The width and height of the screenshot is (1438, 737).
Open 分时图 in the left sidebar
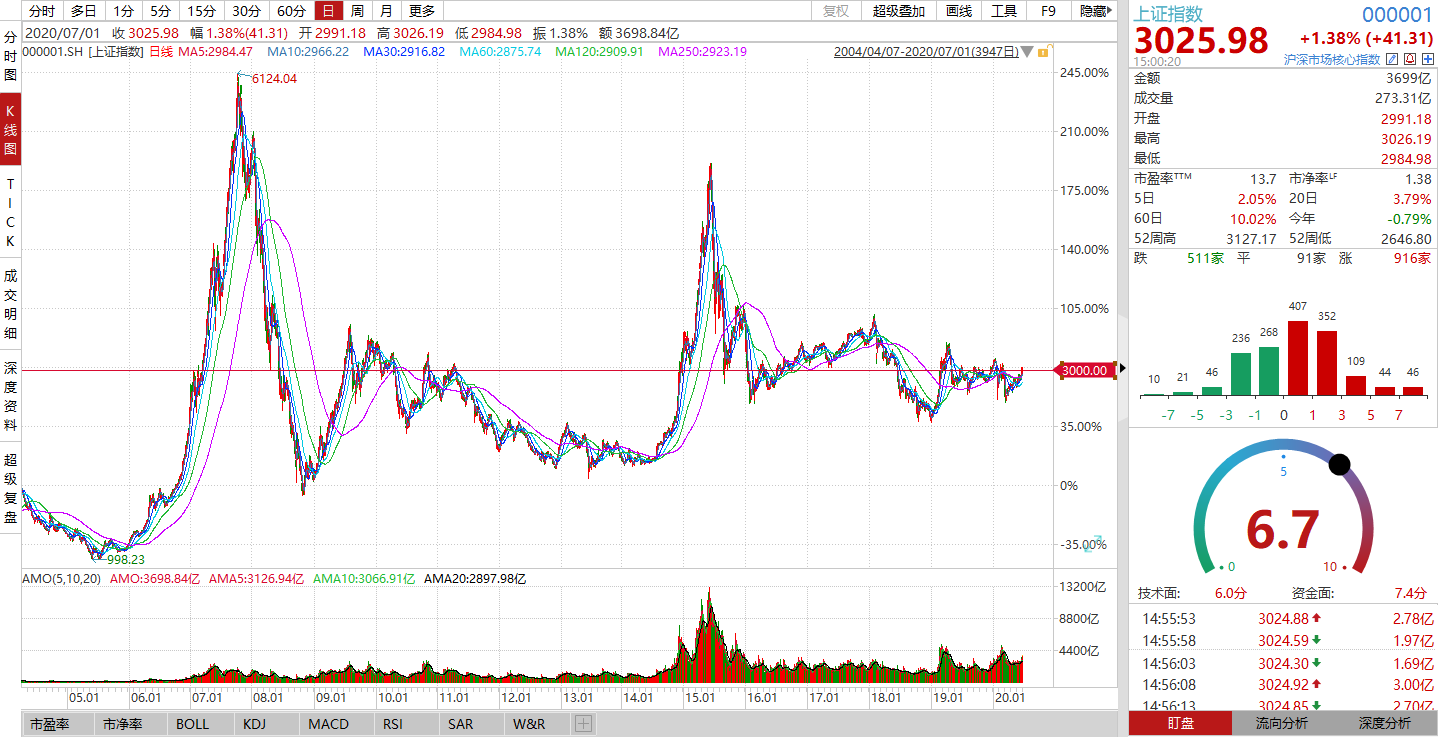tap(10, 55)
